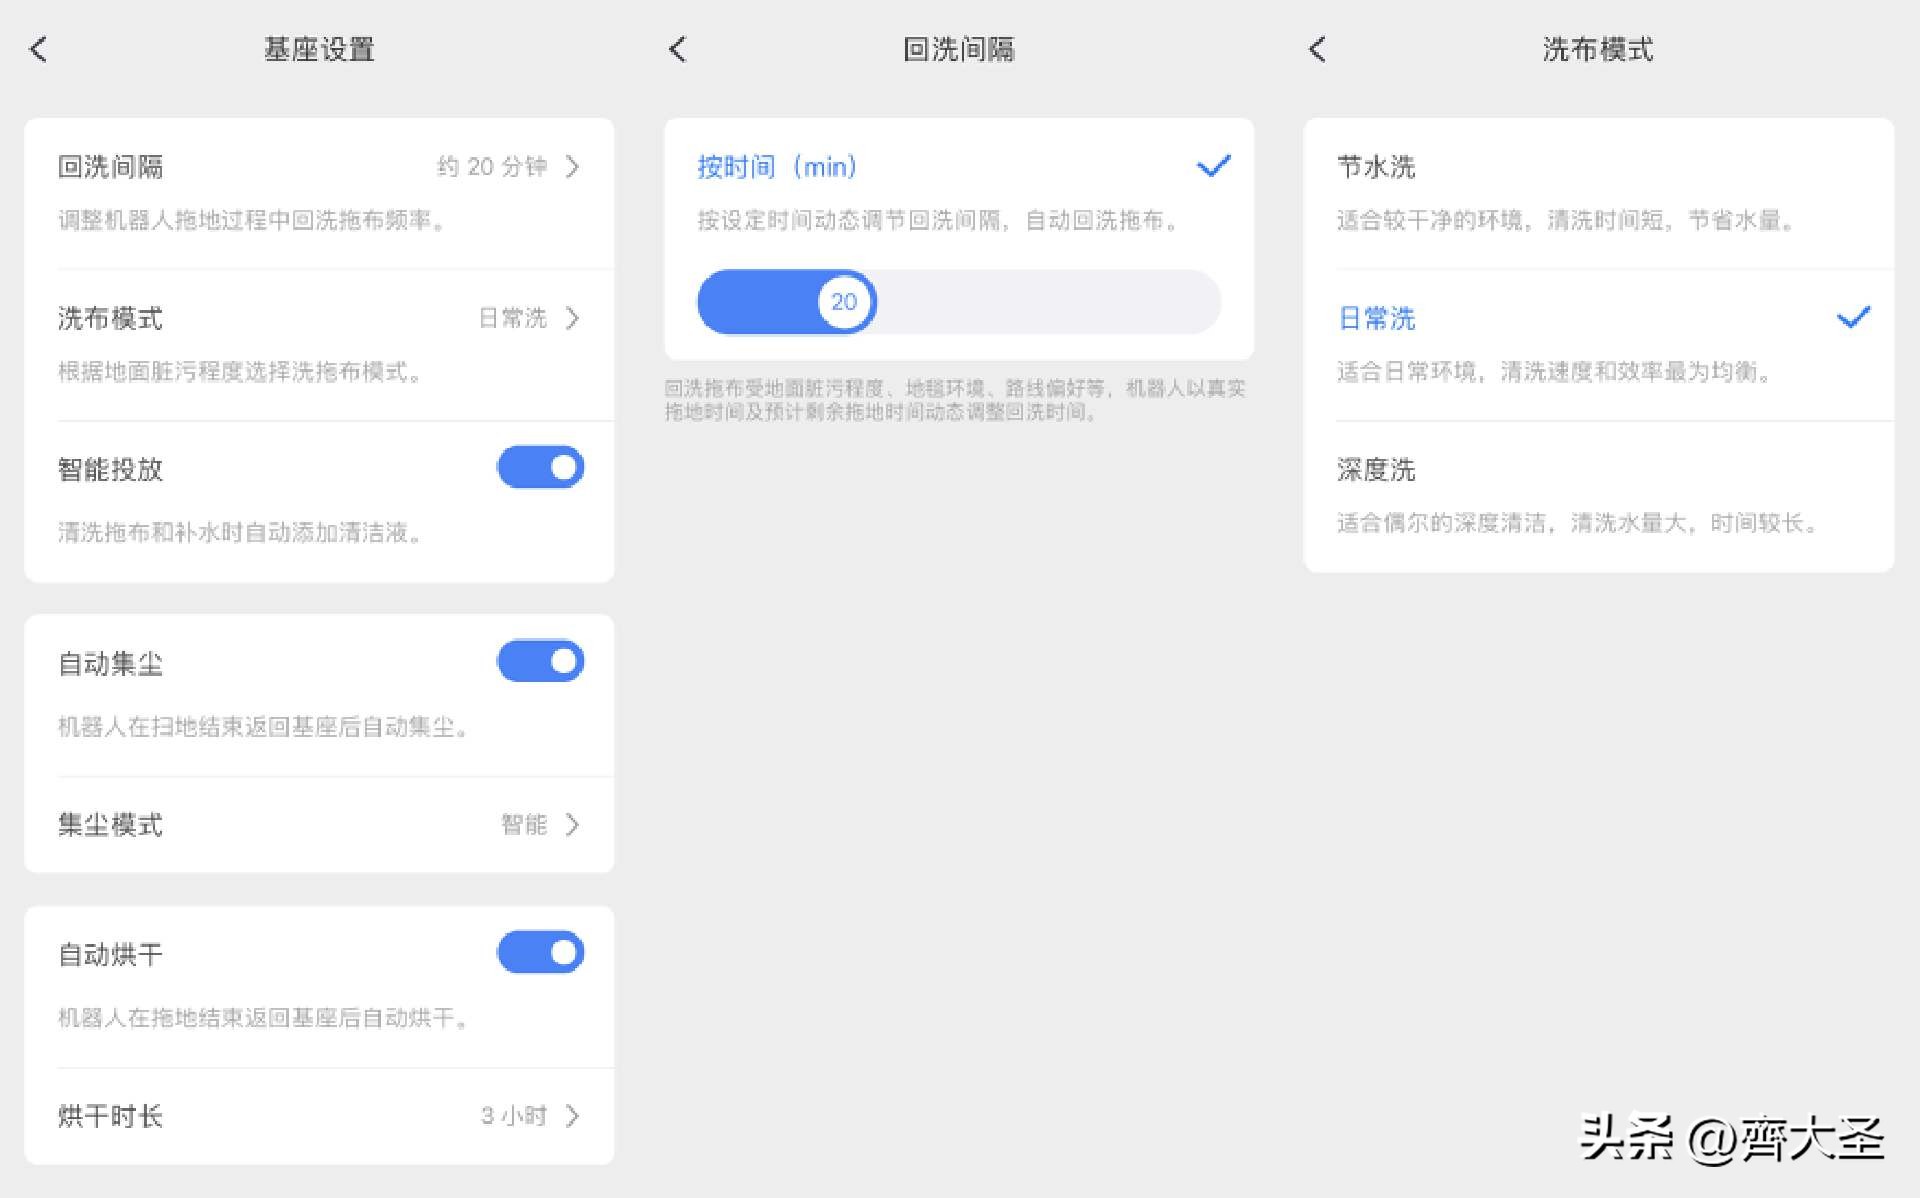
Task: Click the 回洗间隔 page title
Action: click(x=958, y=48)
